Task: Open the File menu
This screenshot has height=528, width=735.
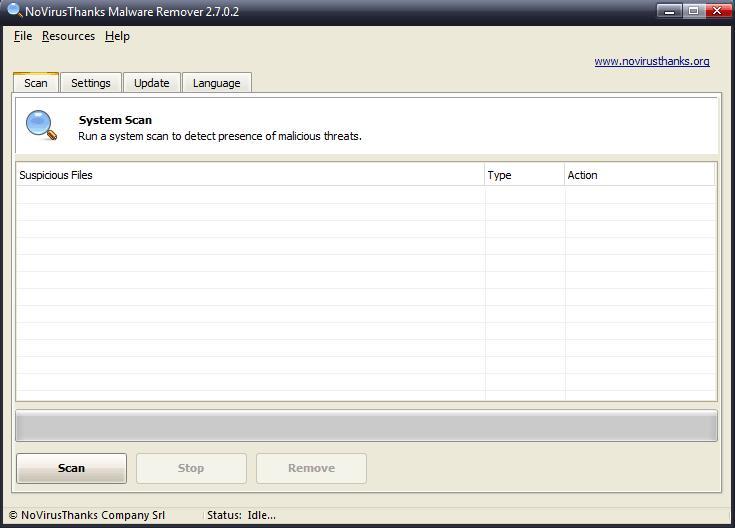Action: tap(23, 36)
